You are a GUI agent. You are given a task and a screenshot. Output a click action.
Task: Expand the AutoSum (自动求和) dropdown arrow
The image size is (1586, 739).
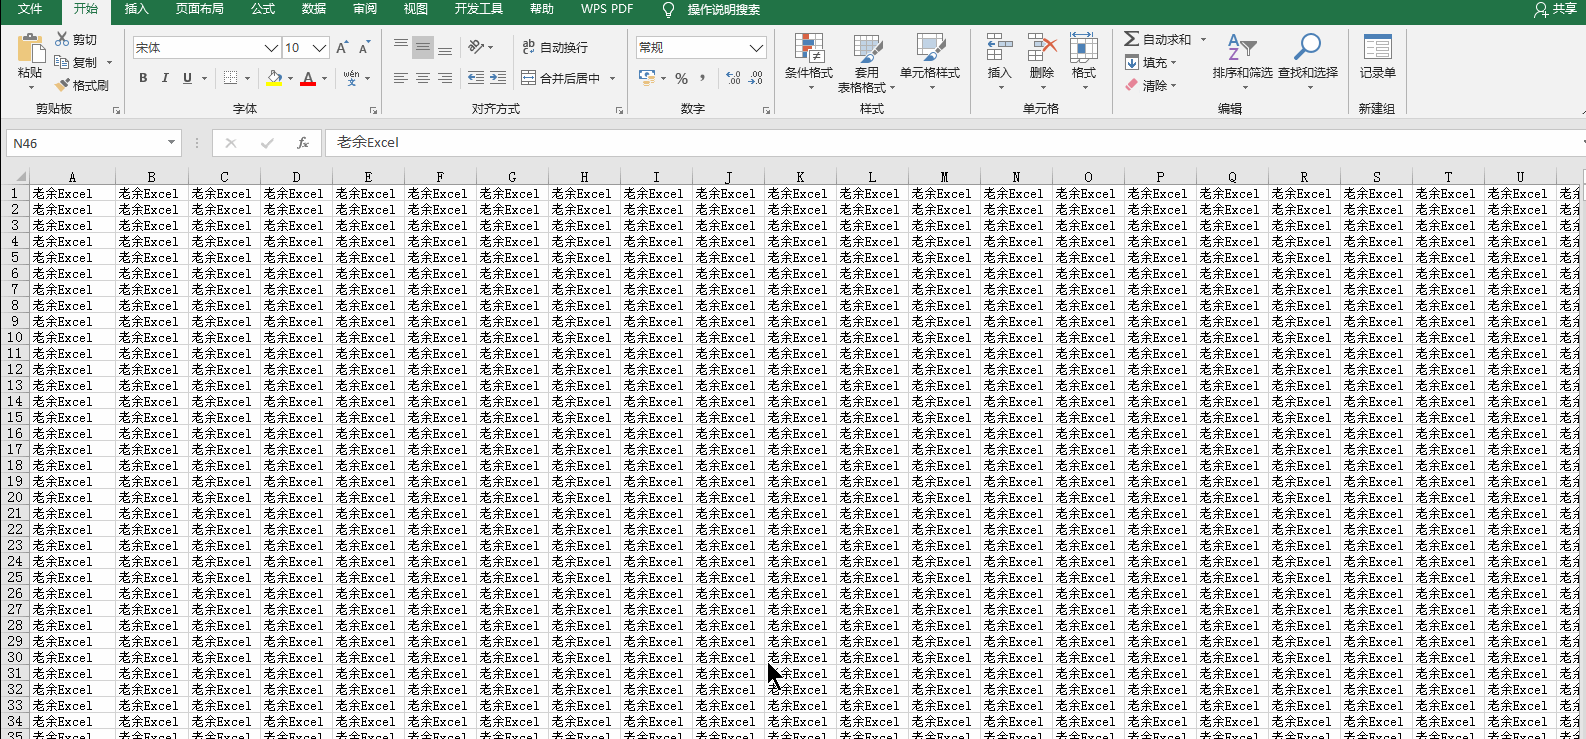click(1203, 39)
